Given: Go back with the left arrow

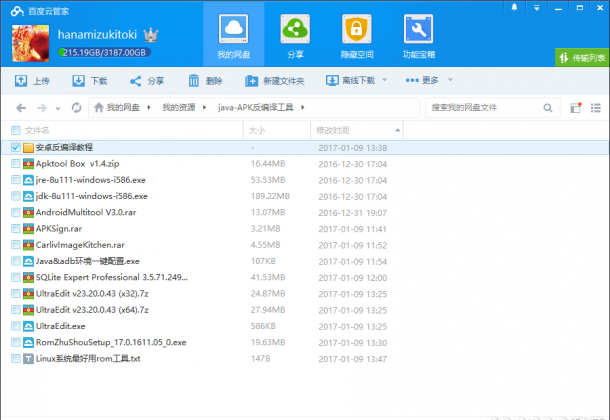Looking at the screenshot, I should (21, 108).
